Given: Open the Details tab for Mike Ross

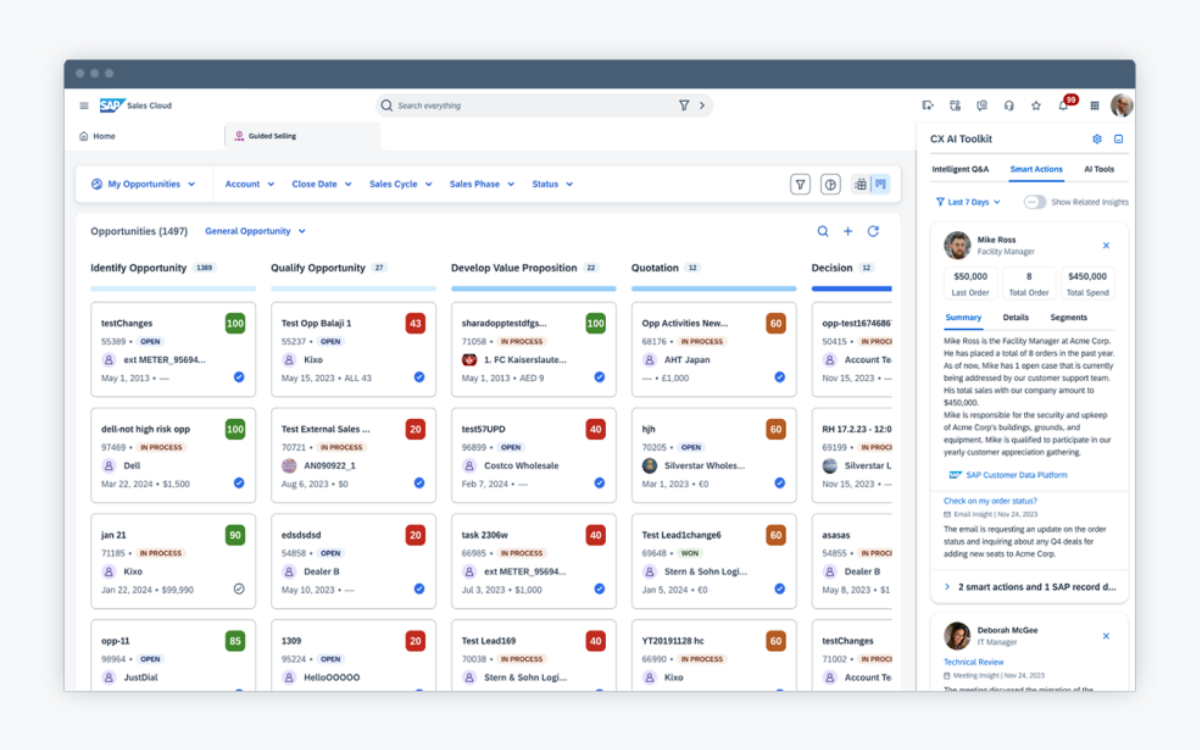Looking at the screenshot, I should (x=1015, y=318).
